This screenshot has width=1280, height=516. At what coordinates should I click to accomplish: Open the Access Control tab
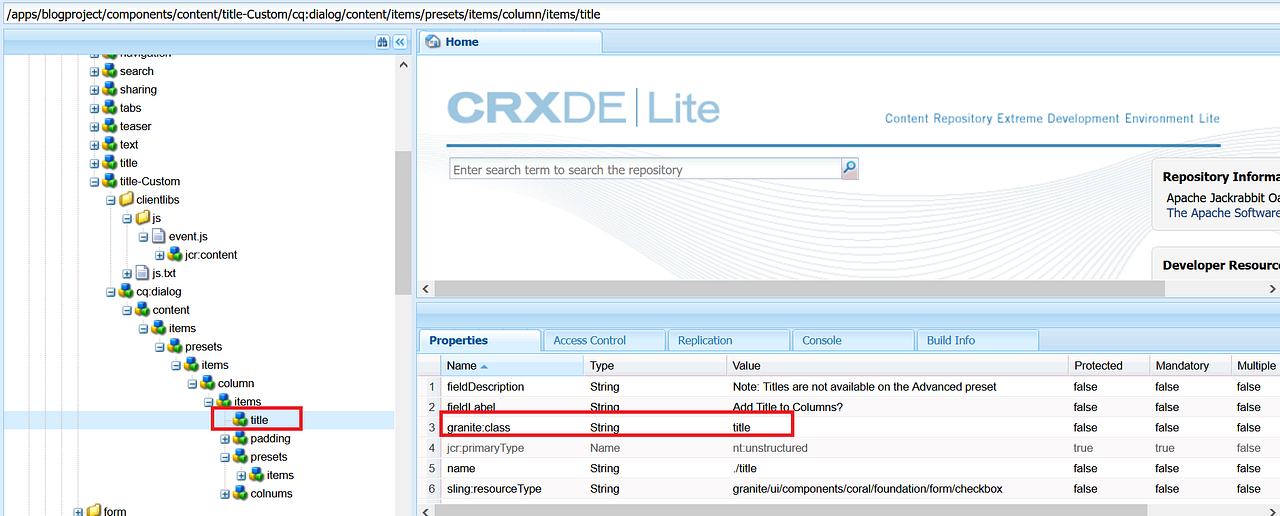click(x=604, y=340)
